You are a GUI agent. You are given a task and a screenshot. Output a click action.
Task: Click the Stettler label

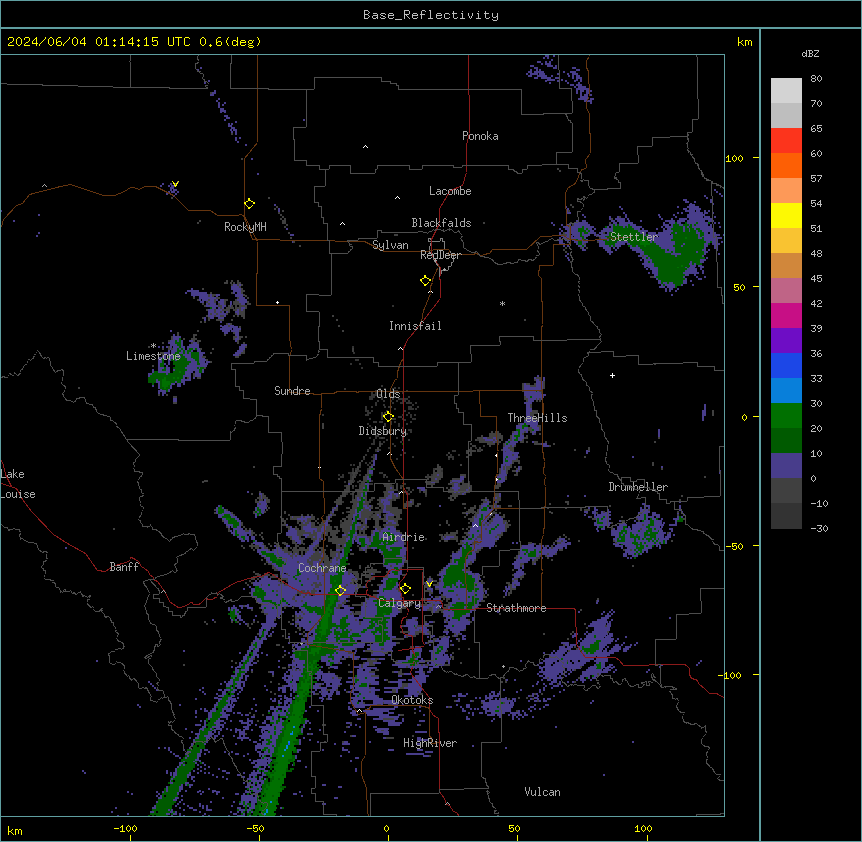[634, 237]
